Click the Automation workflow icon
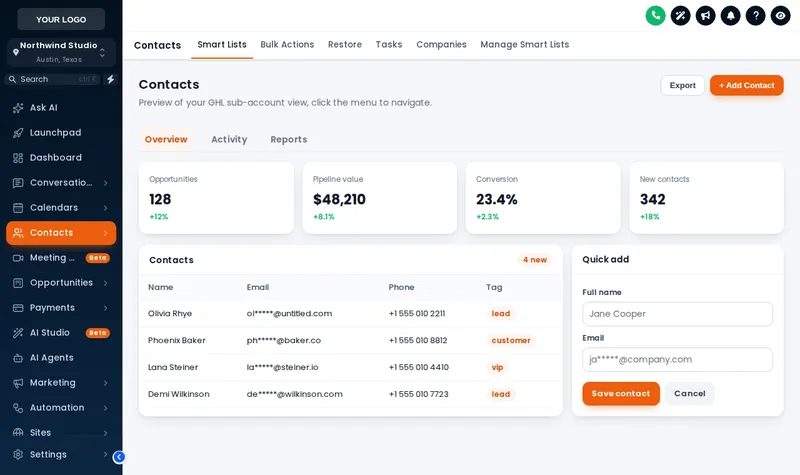 (18, 408)
